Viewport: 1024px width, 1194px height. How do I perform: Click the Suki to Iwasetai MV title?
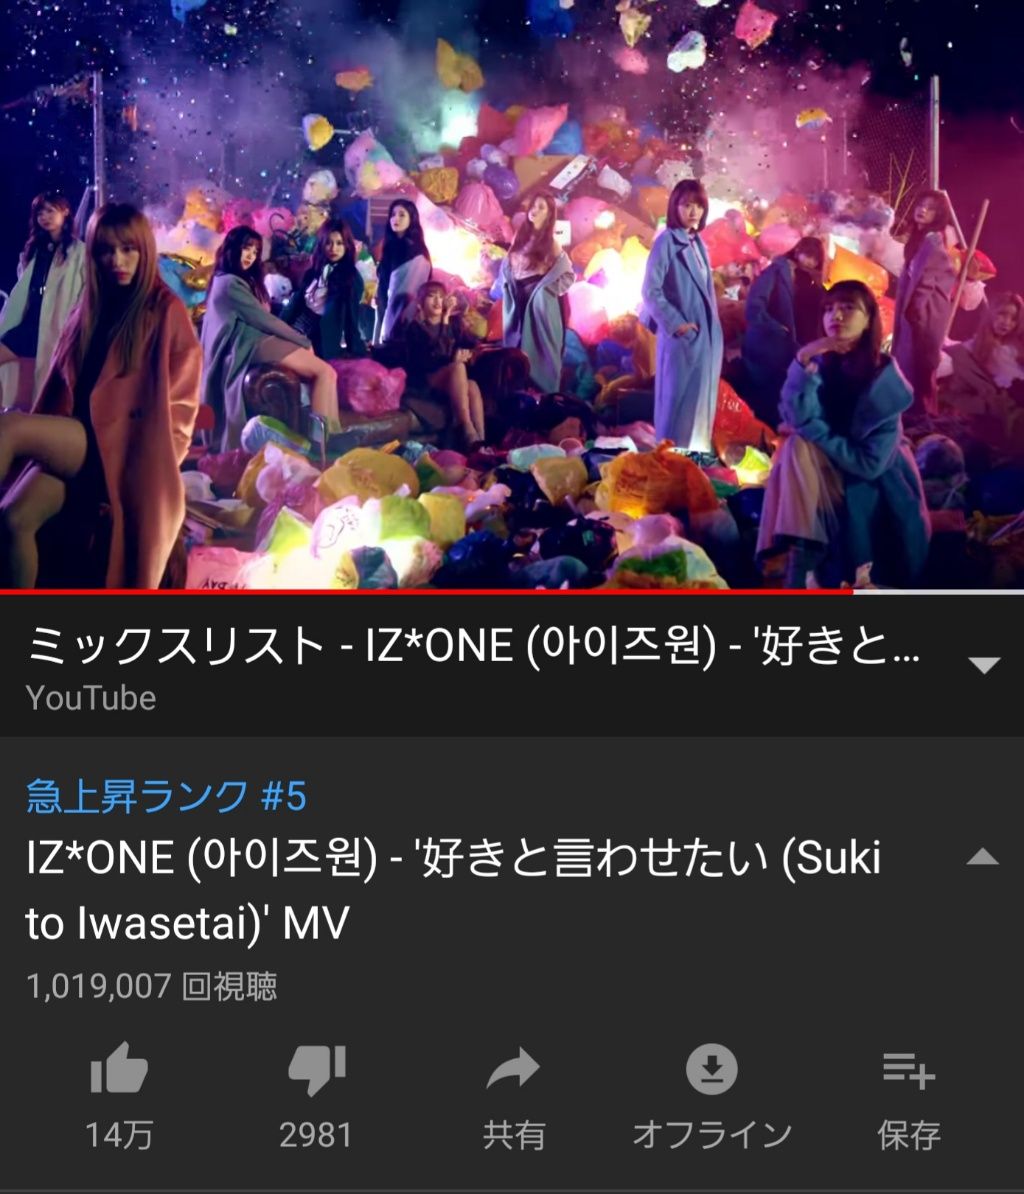(453, 889)
